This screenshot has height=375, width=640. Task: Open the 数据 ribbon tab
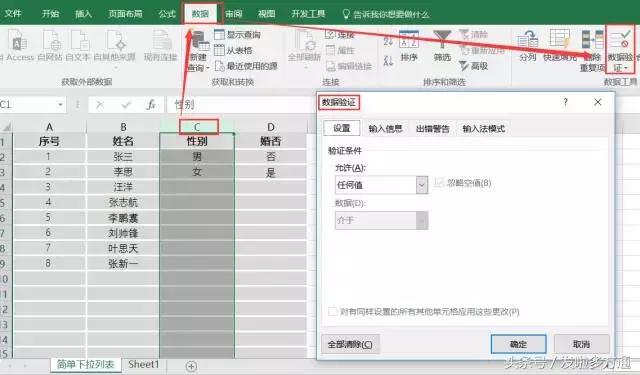(200, 14)
